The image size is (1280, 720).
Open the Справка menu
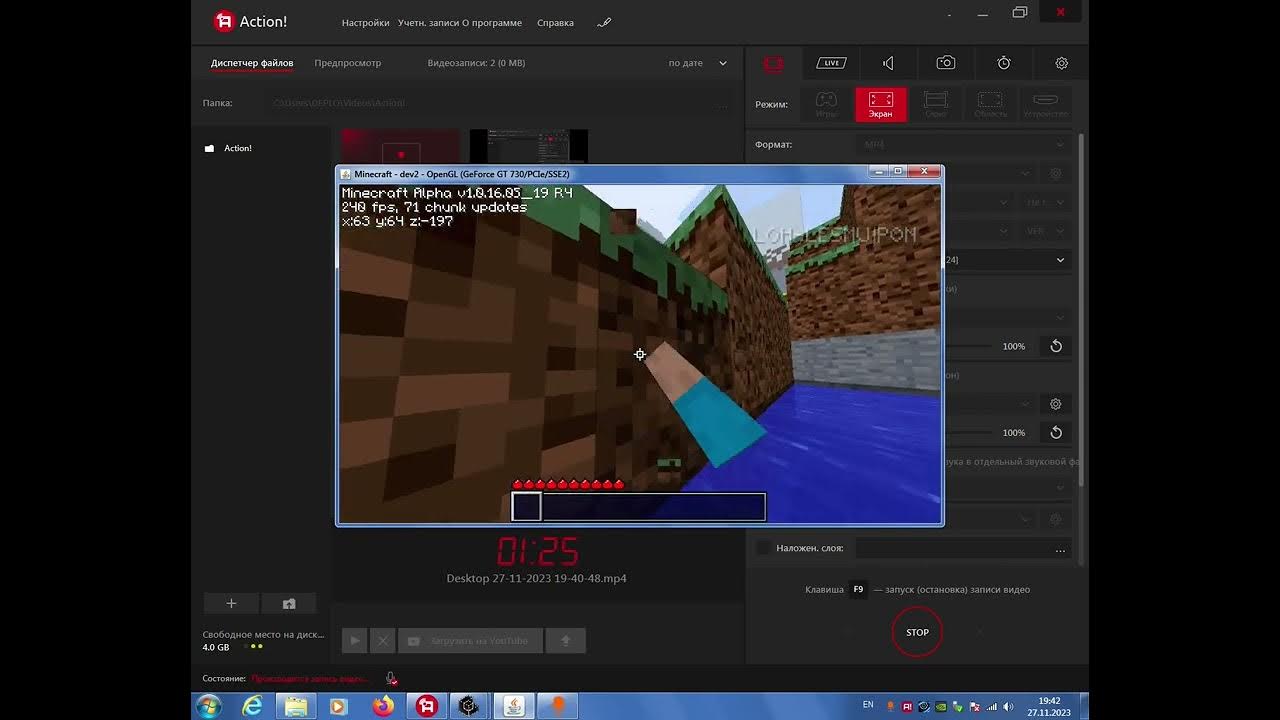coord(555,22)
